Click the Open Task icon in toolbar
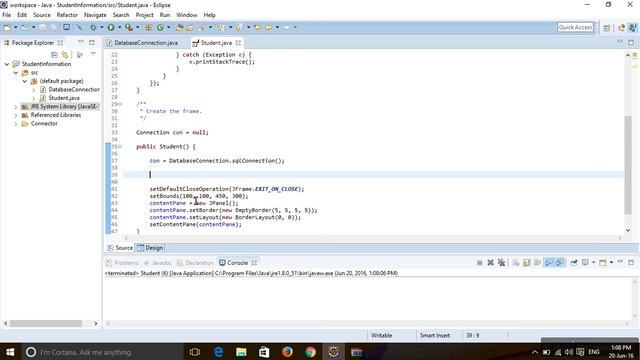Image resolution: width=640 pixels, height=360 pixels. point(190,27)
